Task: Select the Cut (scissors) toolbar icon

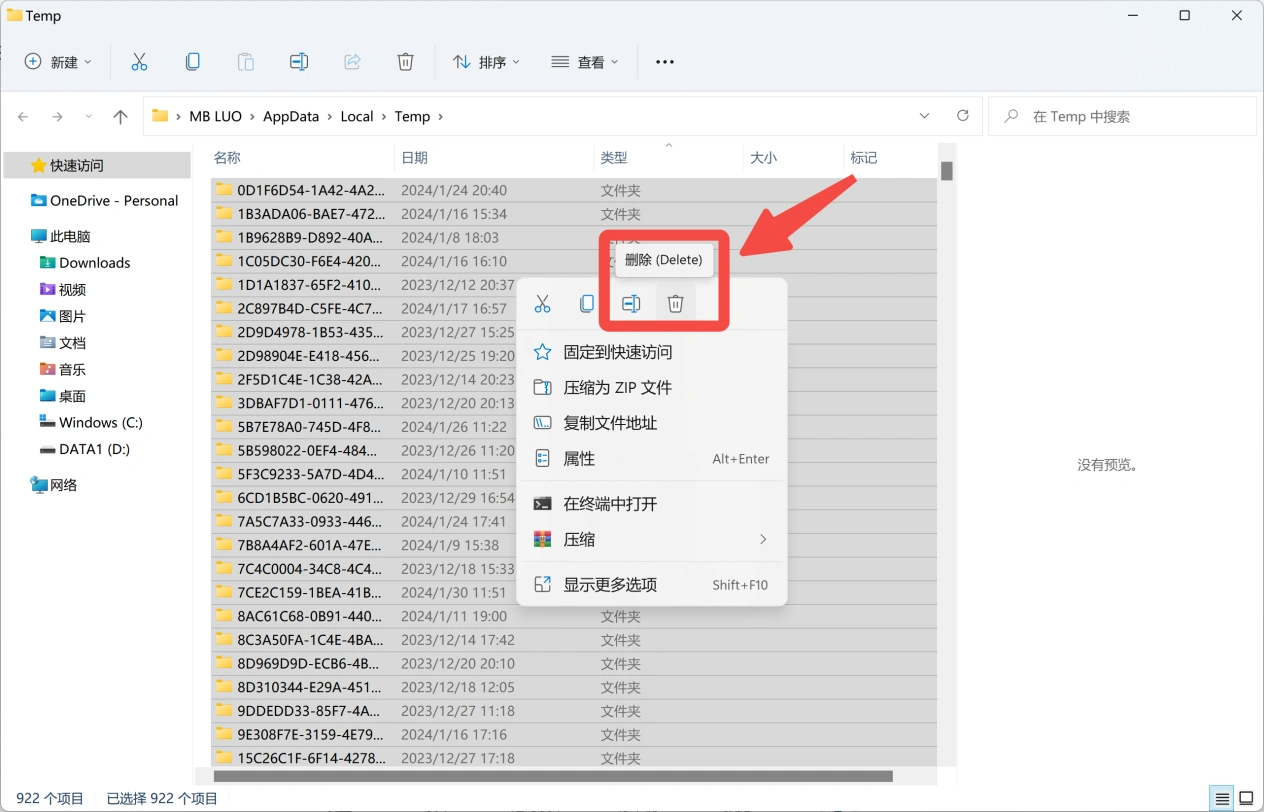Action: point(139,61)
